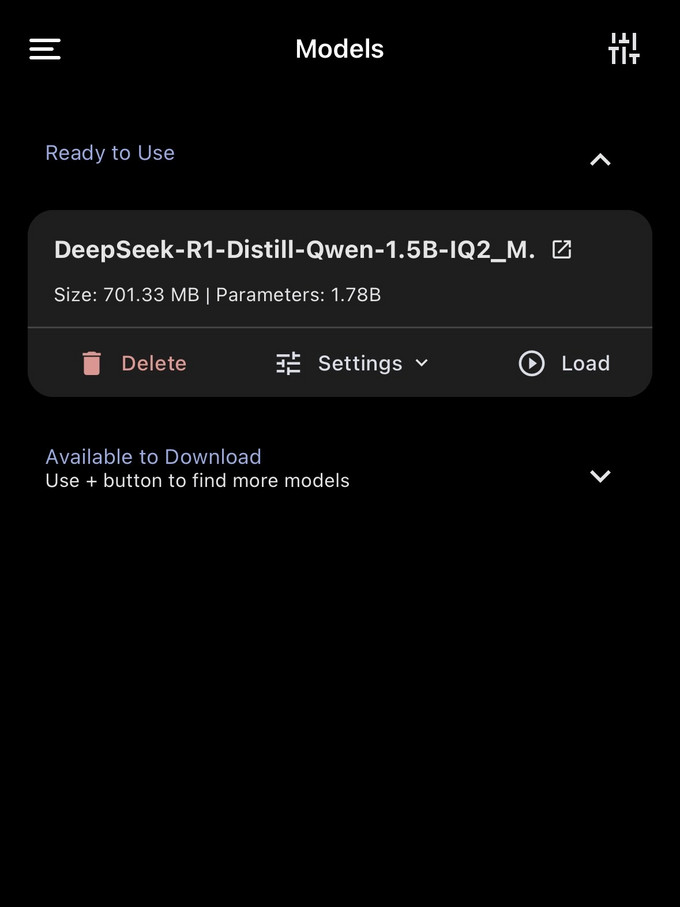Click the Ready to Use section header
680x907 pixels.
point(110,152)
